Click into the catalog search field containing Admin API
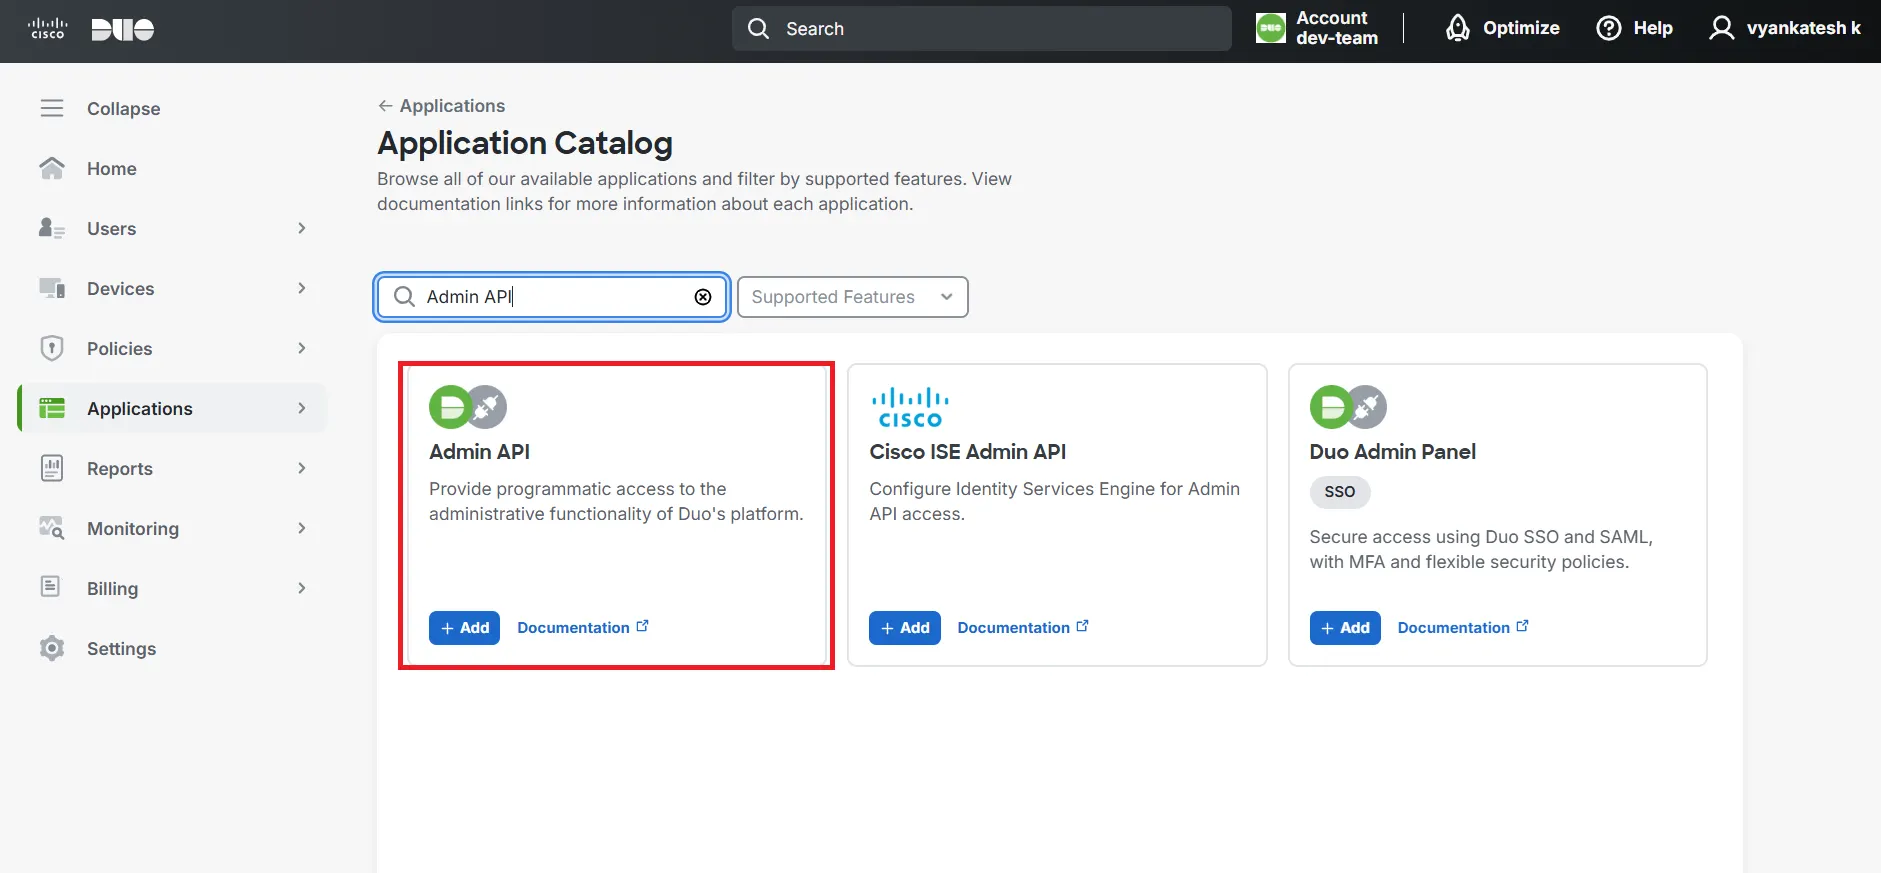 click(551, 297)
